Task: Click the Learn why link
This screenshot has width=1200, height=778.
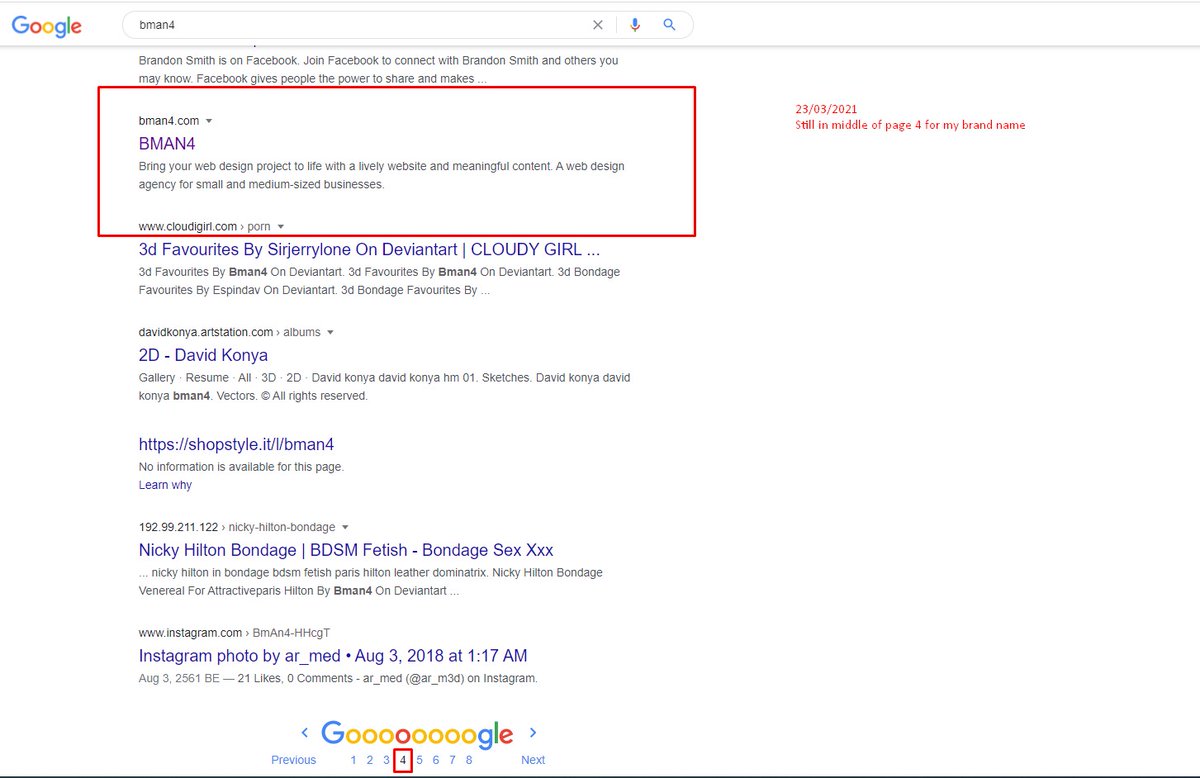Action: tap(165, 485)
